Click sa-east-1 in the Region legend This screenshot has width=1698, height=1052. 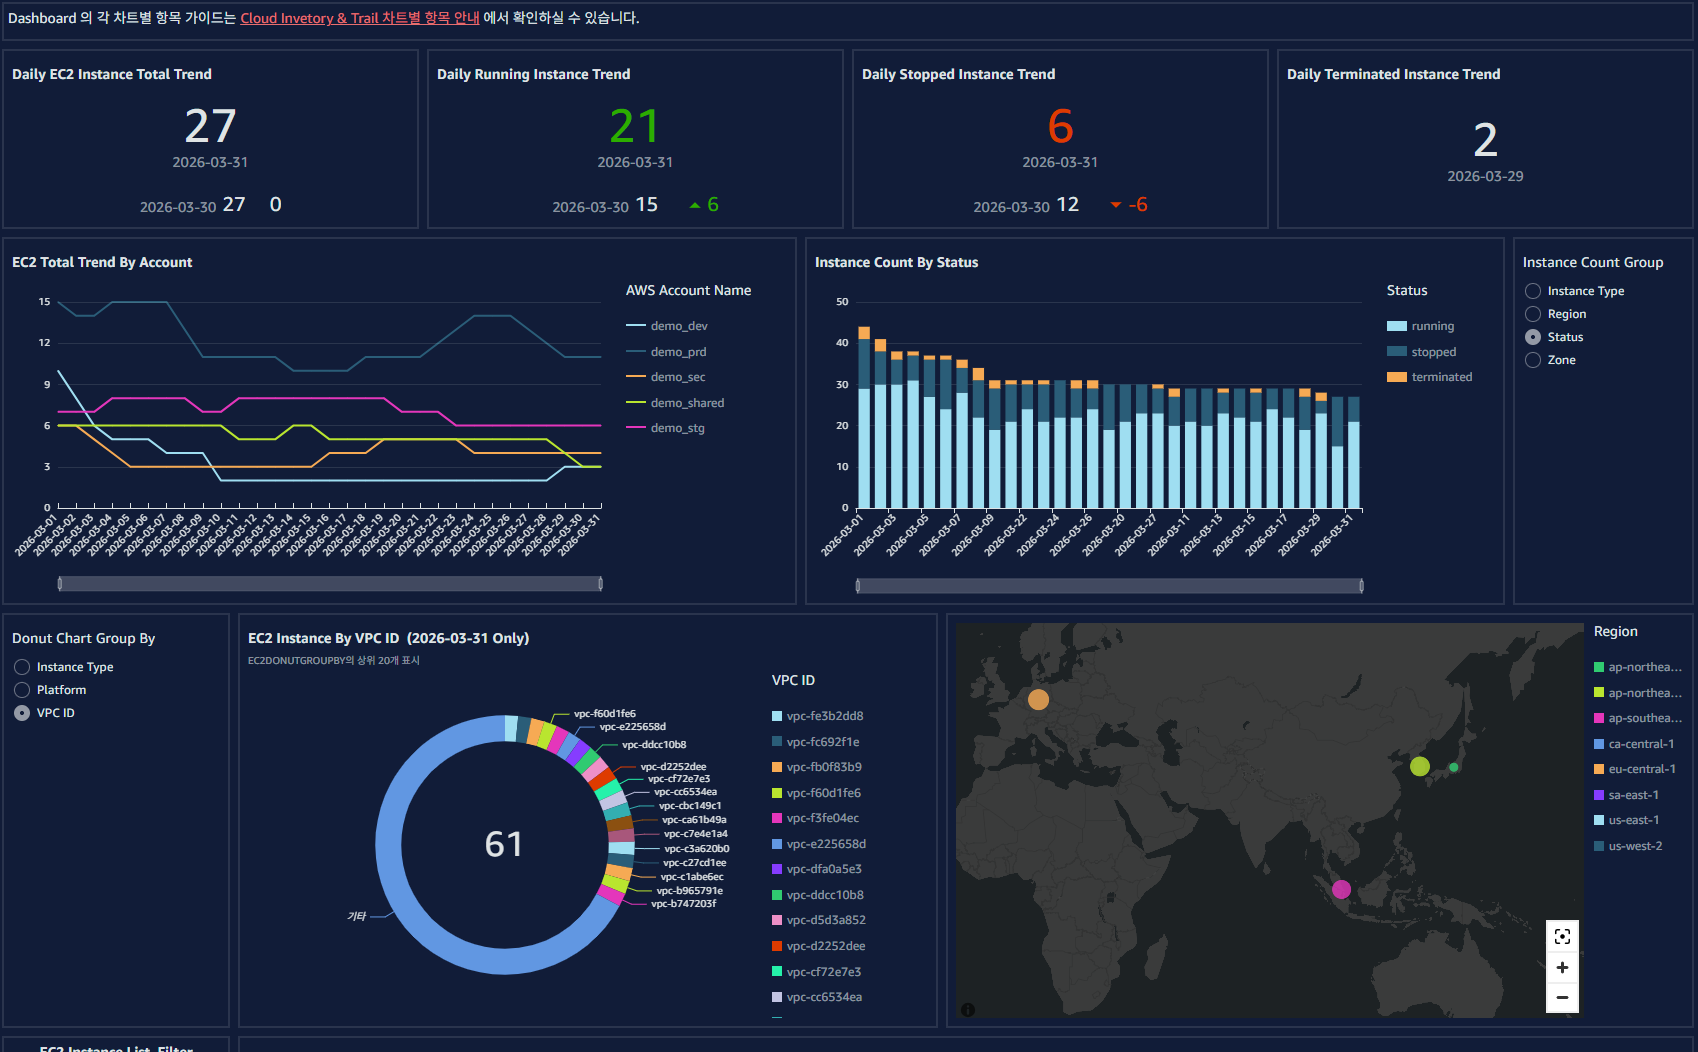pos(1627,795)
